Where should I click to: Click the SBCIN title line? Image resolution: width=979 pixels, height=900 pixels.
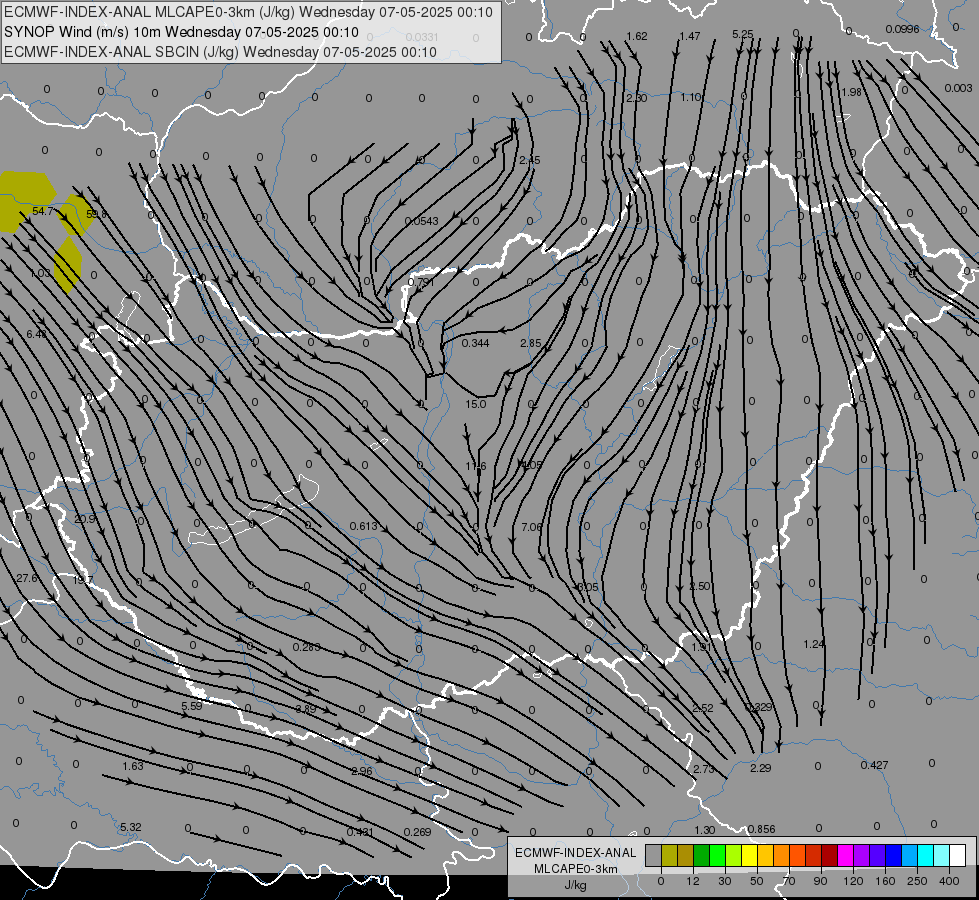click(x=220, y=52)
